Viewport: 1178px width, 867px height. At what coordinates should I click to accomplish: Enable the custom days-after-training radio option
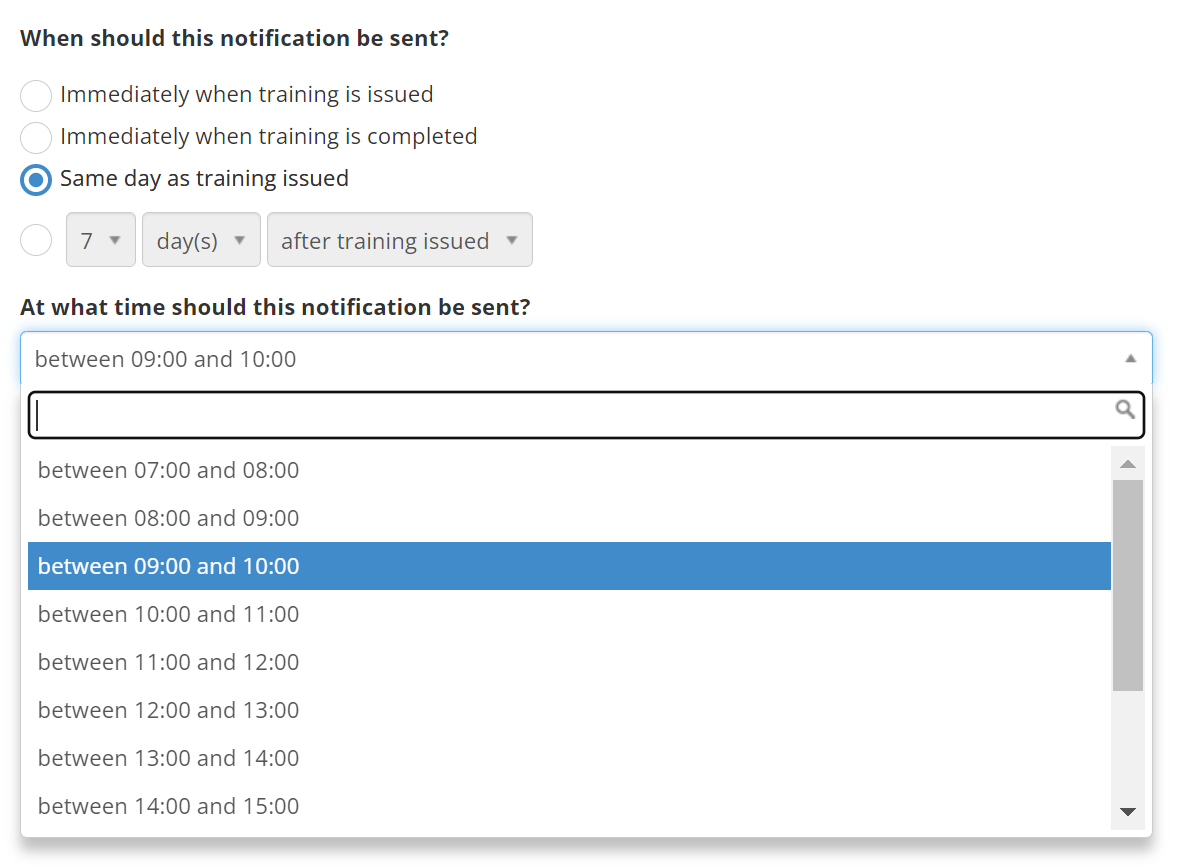pos(36,241)
